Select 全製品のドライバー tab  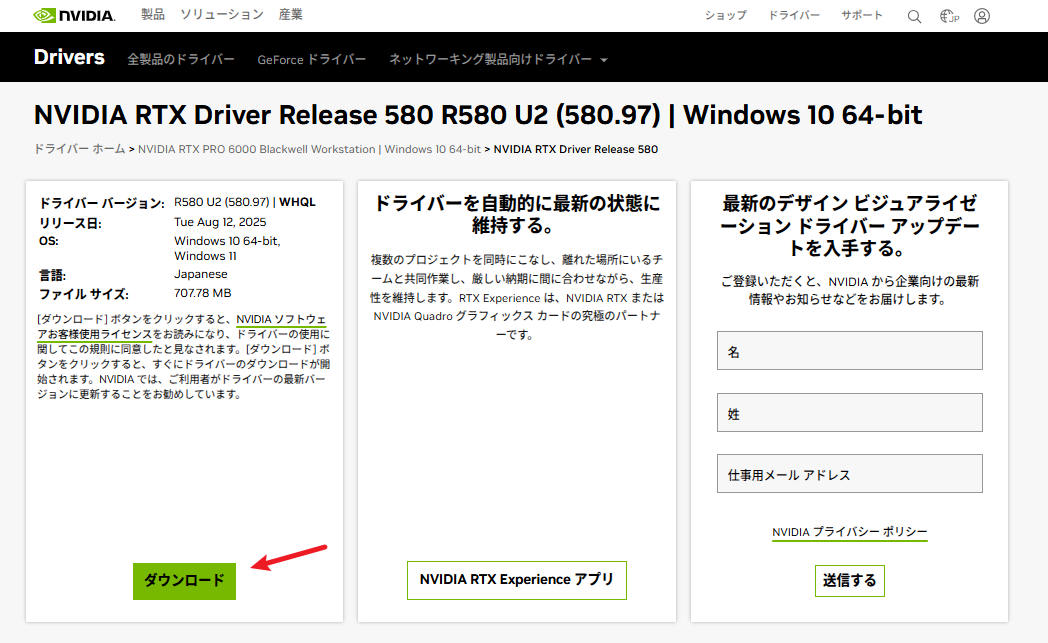coord(181,60)
